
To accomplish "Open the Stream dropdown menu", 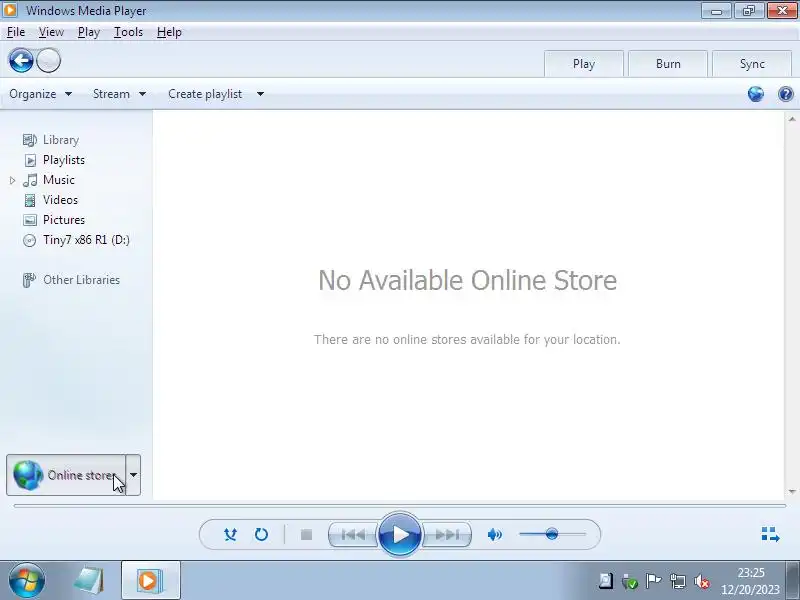I will pos(119,94).
